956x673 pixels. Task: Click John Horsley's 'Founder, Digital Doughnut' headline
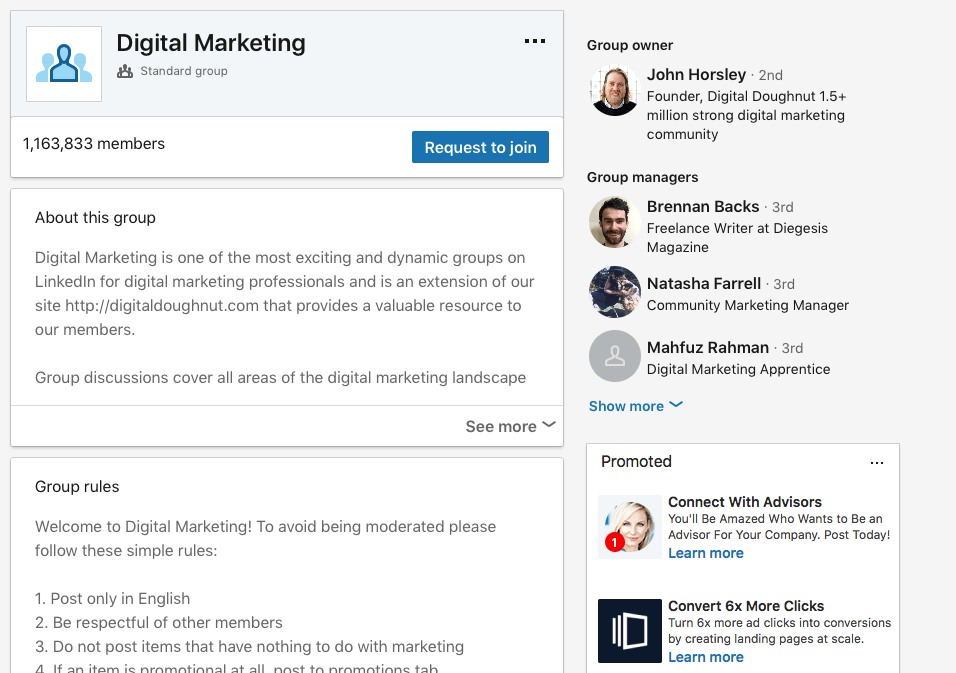[746, 115]
